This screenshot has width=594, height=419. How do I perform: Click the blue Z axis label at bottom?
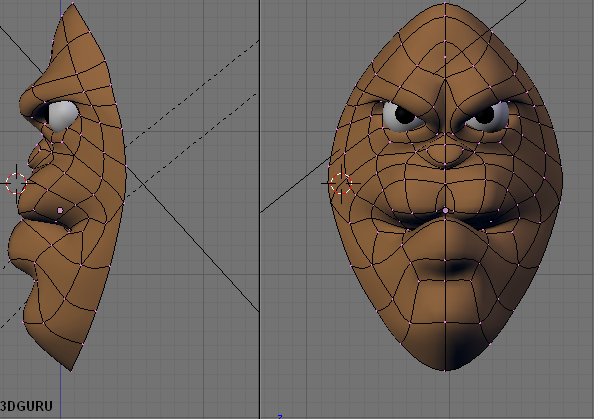280,417
